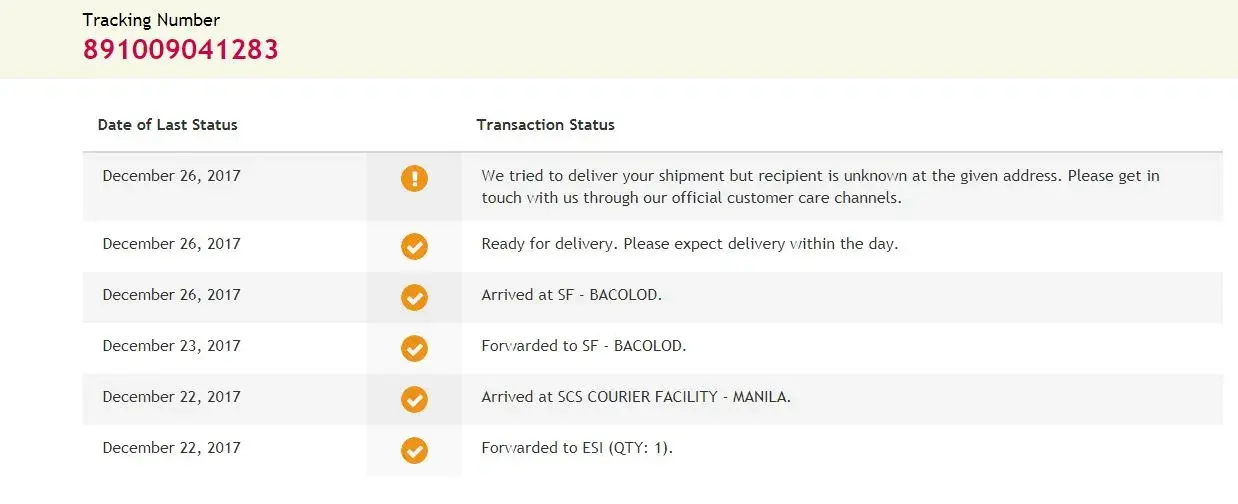Image resolution: width=1238 pixels, height=504 pixels.
Task: Select the tracking number 891009041283
Action: (x=180, y=49)
